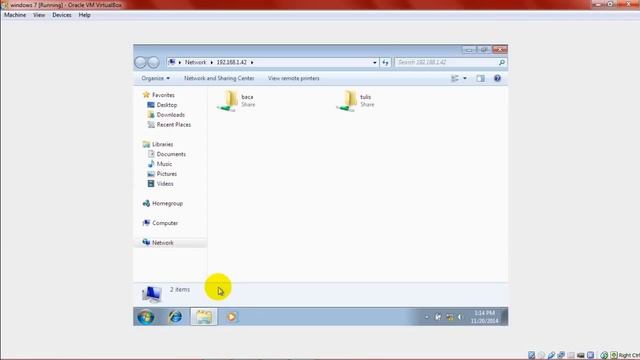The height and width of the screenshot is (360, 640).
Task: Open the Documents library
Action: pyautogui.click(x=167, y=154)
